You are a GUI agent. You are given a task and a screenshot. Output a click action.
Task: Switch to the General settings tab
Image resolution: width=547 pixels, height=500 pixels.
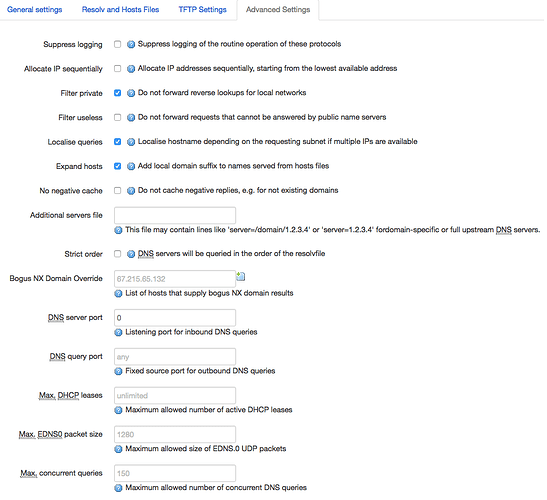point(35,10)
